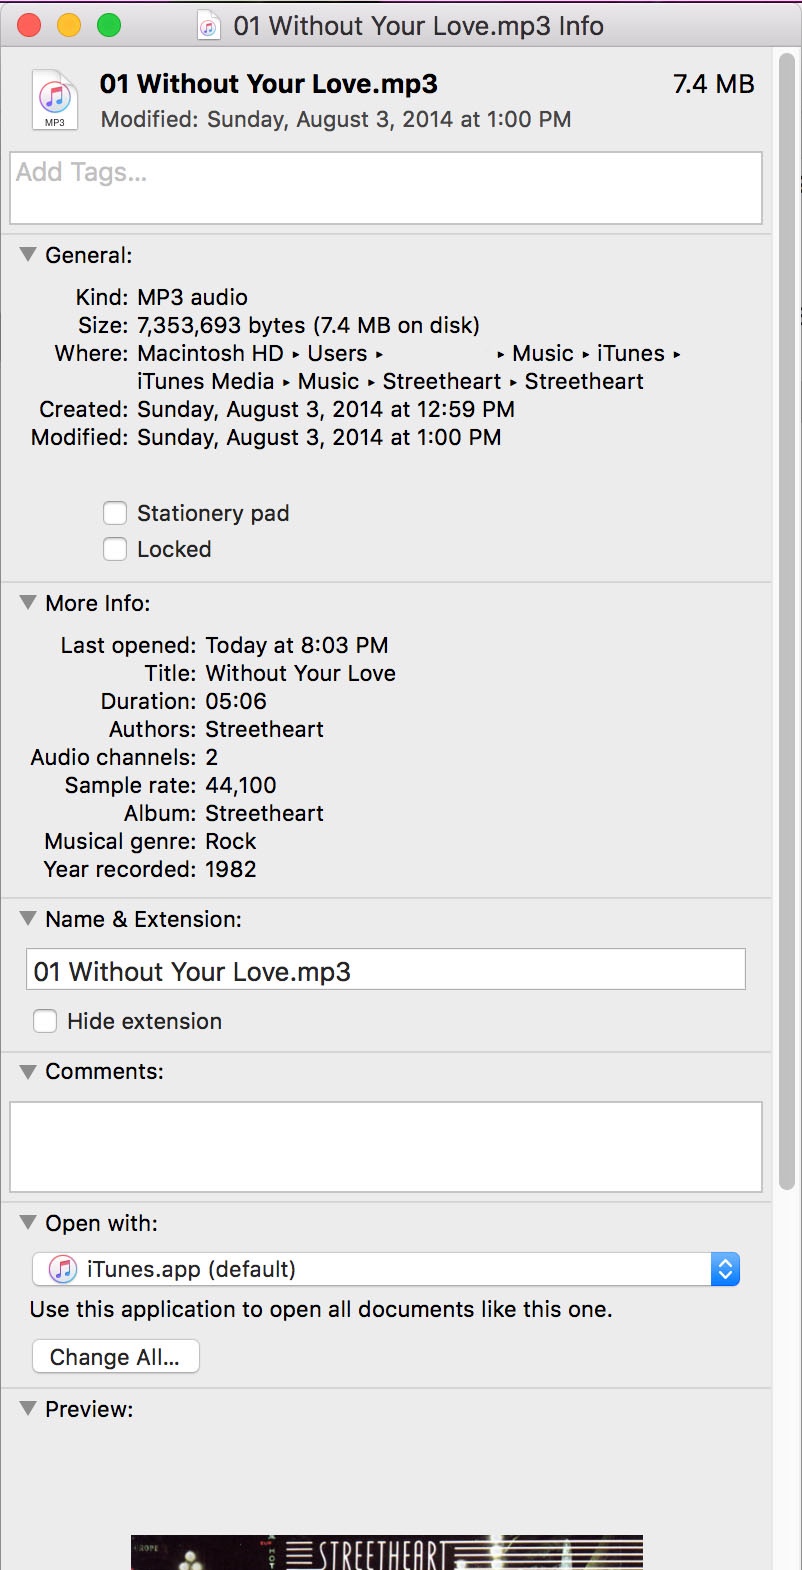Collapse the Comments section triangle
802x1570 pixels.
point(28,1071)
